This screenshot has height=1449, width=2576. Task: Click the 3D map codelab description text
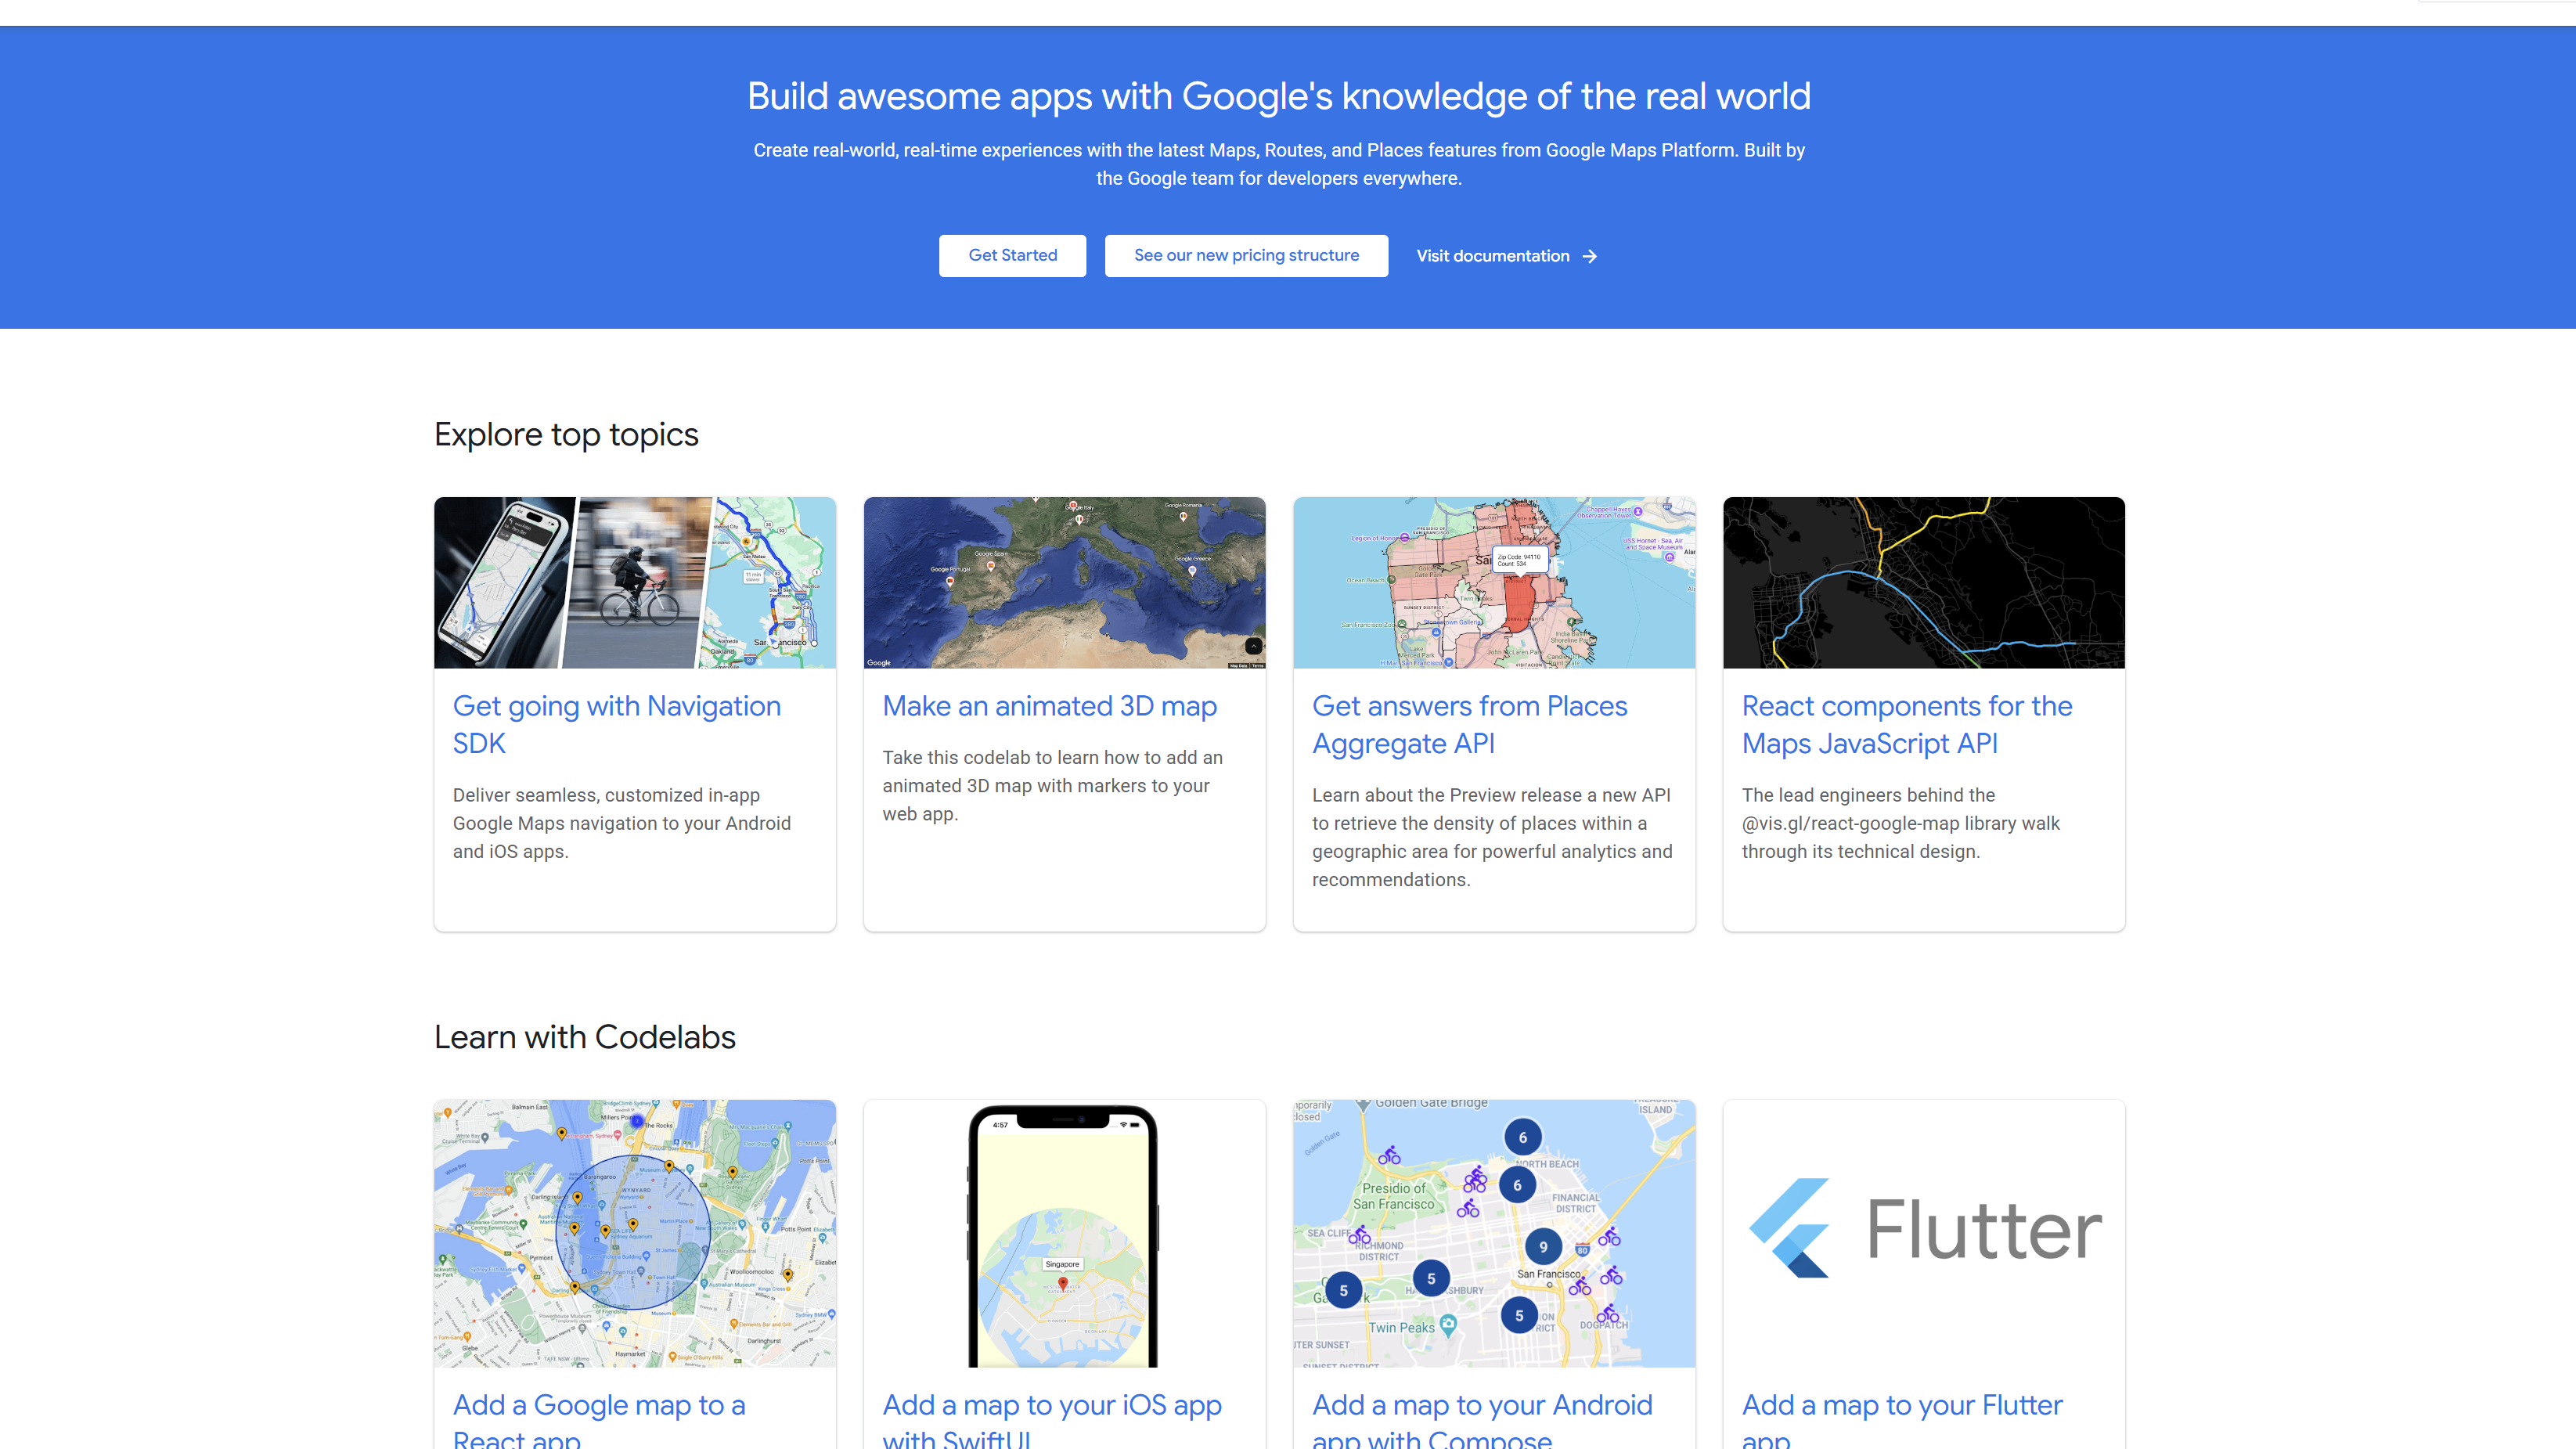[1053, 786]
